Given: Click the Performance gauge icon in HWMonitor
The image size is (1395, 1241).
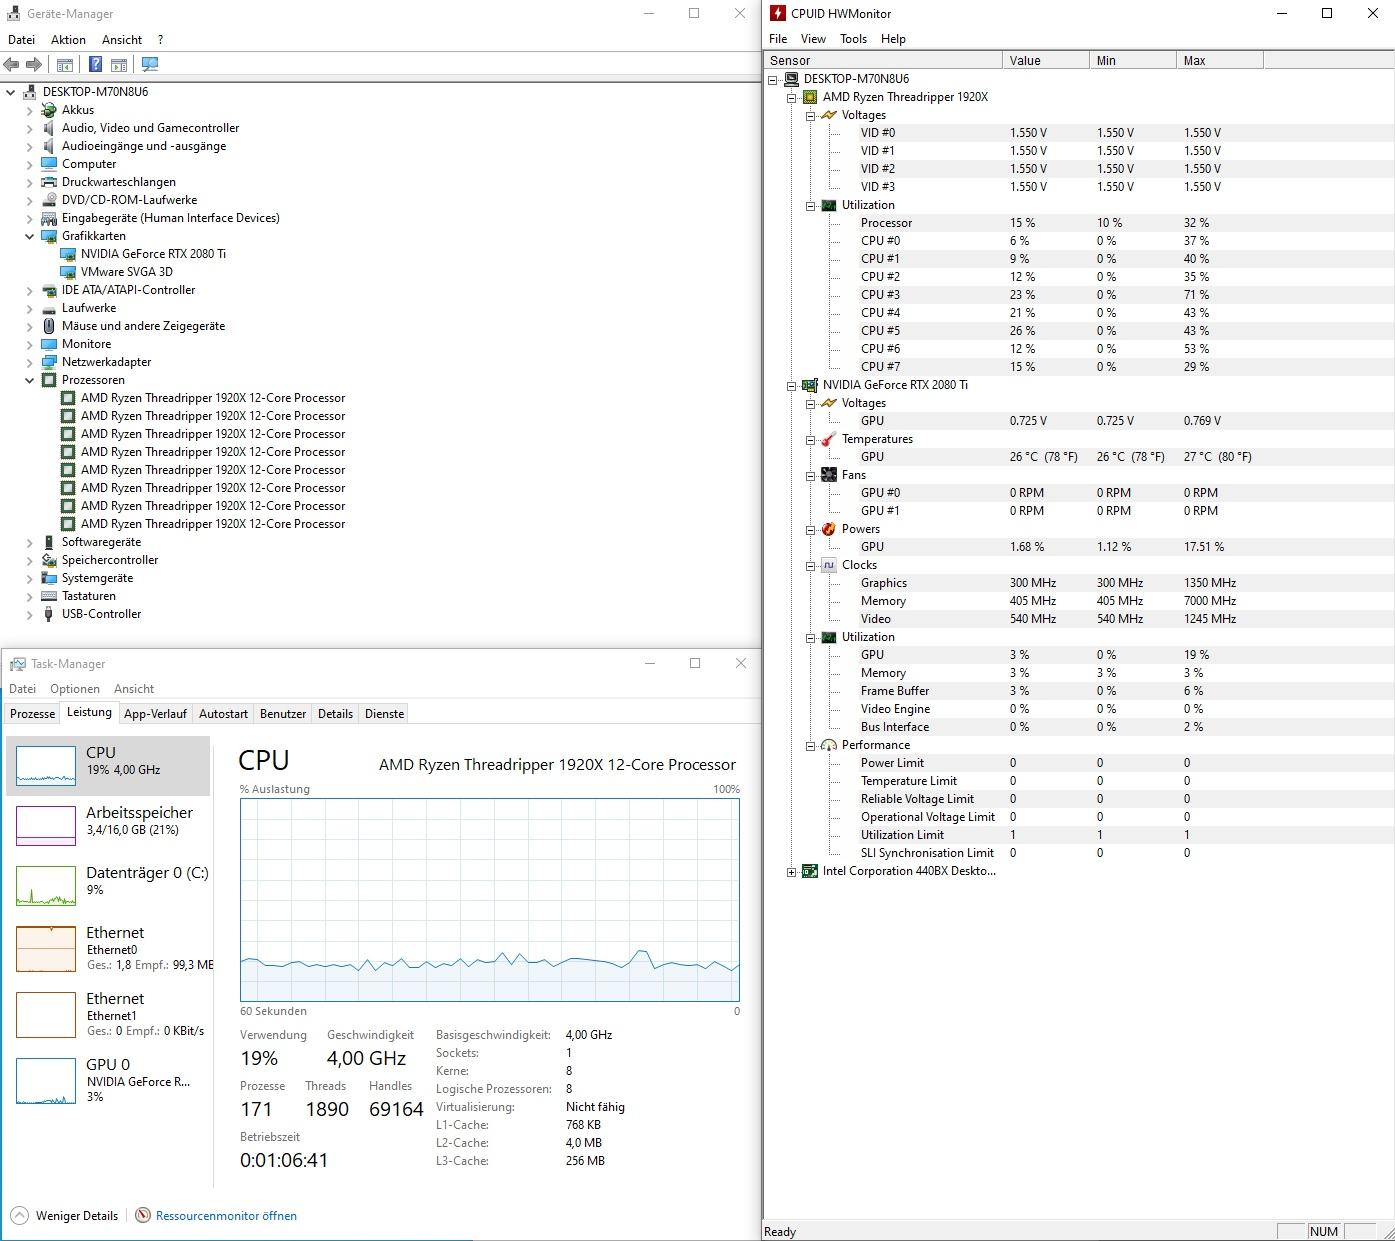Looking at the screenshot, I should 829,745.
